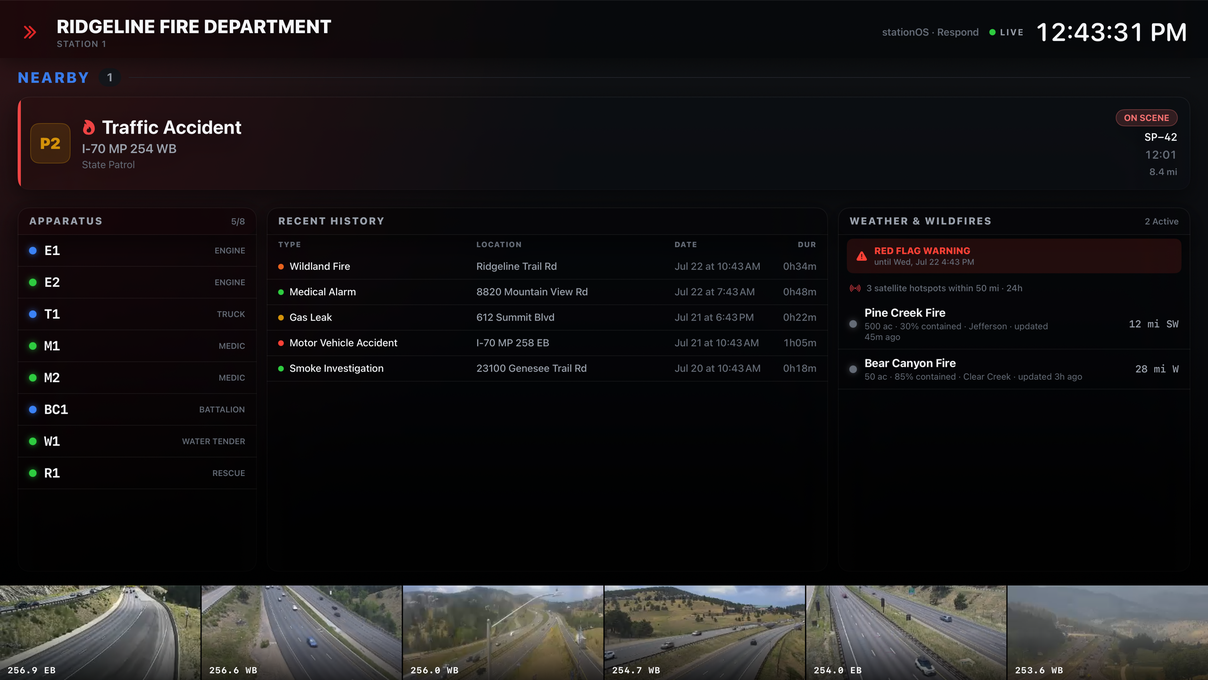Click the satellite hotspots signal icon
The image size is (1208, 680).
click(855, 288)
